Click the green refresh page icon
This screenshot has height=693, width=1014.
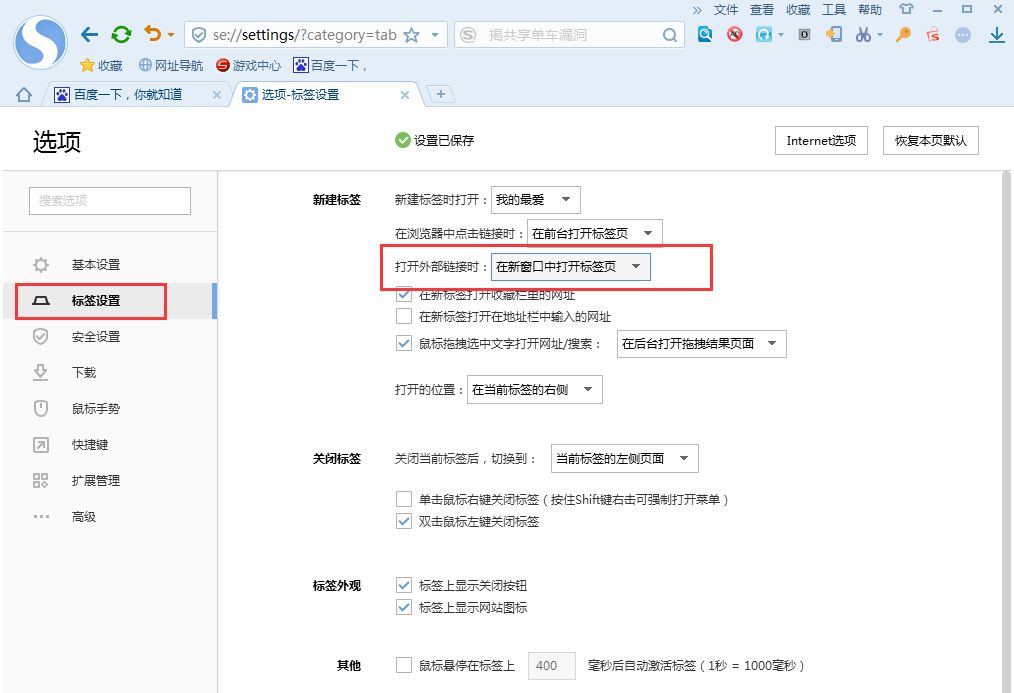121,35
